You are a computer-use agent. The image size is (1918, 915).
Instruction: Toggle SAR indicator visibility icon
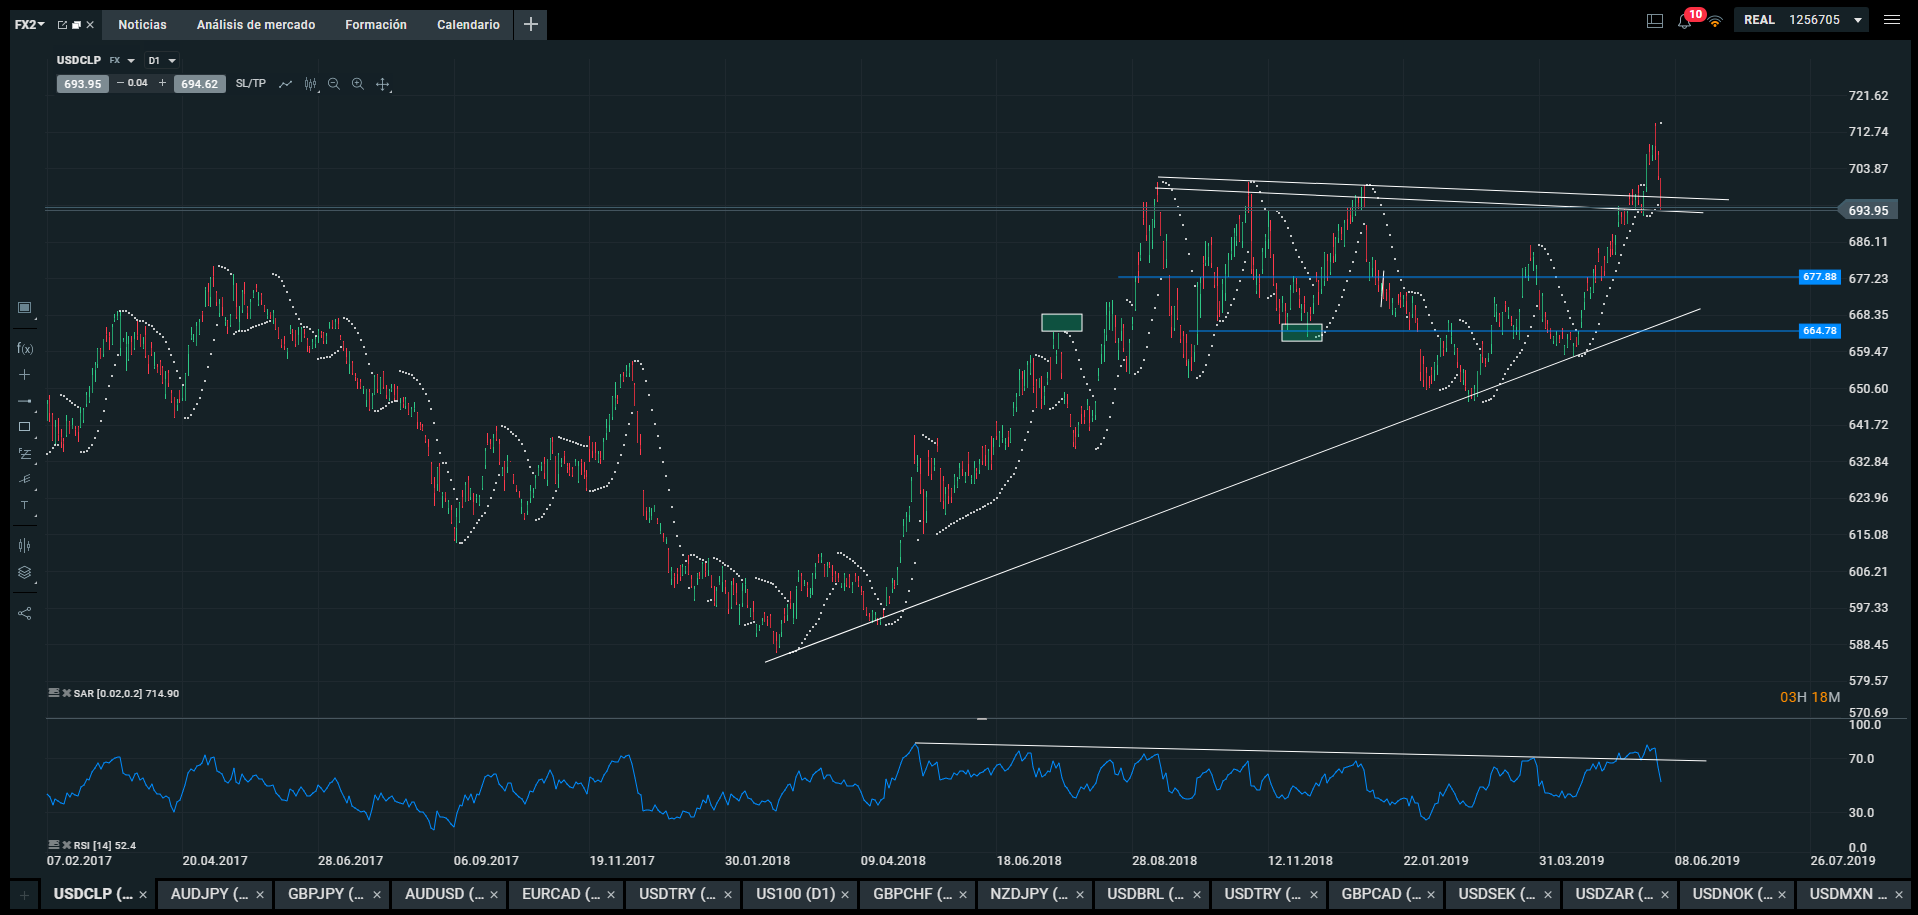pyautogui.click(x=54, y=693)
